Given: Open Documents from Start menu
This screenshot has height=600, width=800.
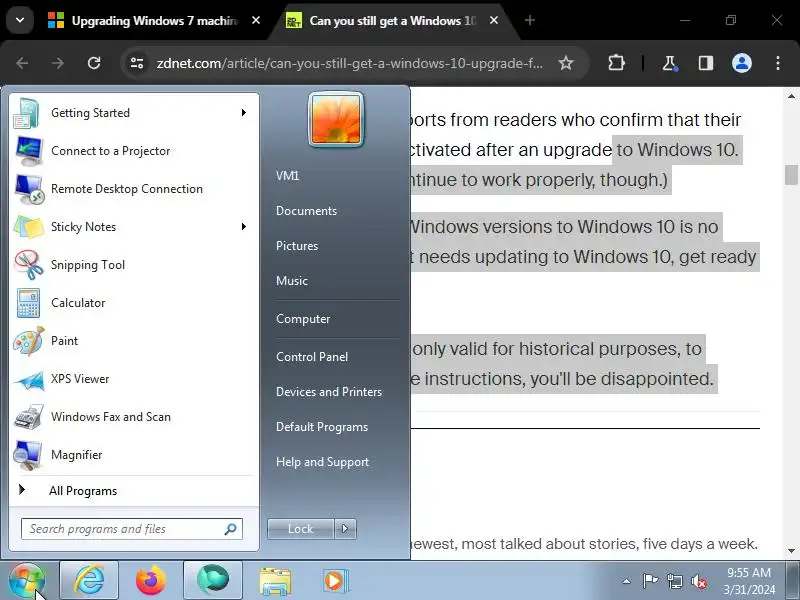Looking at the screenshot, I should [306, 211].
